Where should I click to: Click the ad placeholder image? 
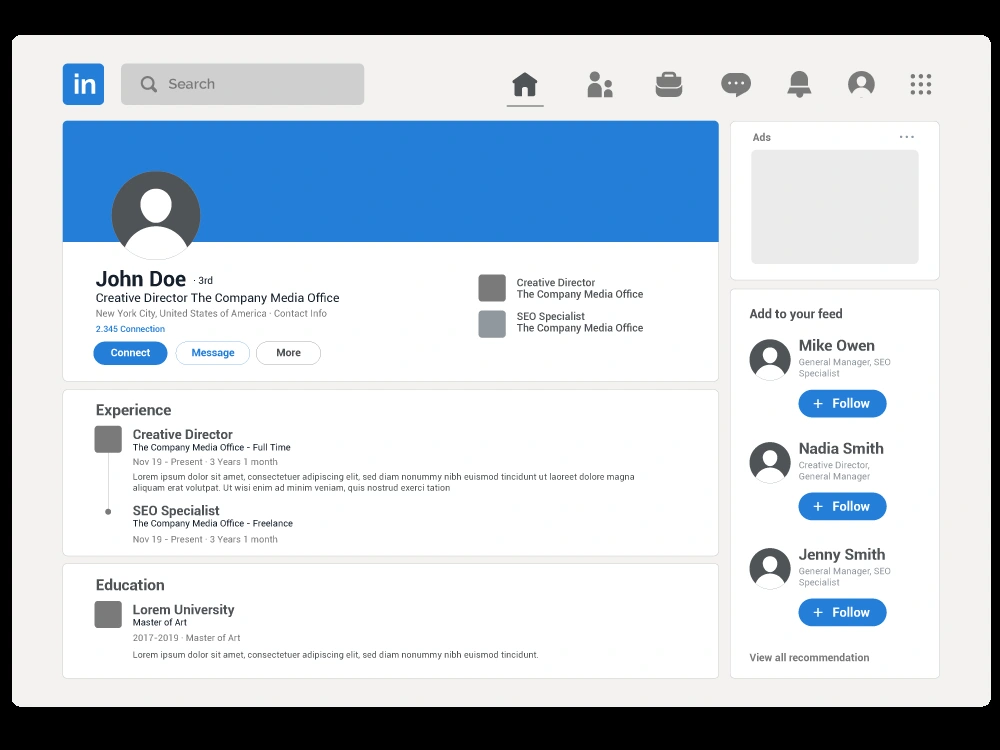[835, 207]
